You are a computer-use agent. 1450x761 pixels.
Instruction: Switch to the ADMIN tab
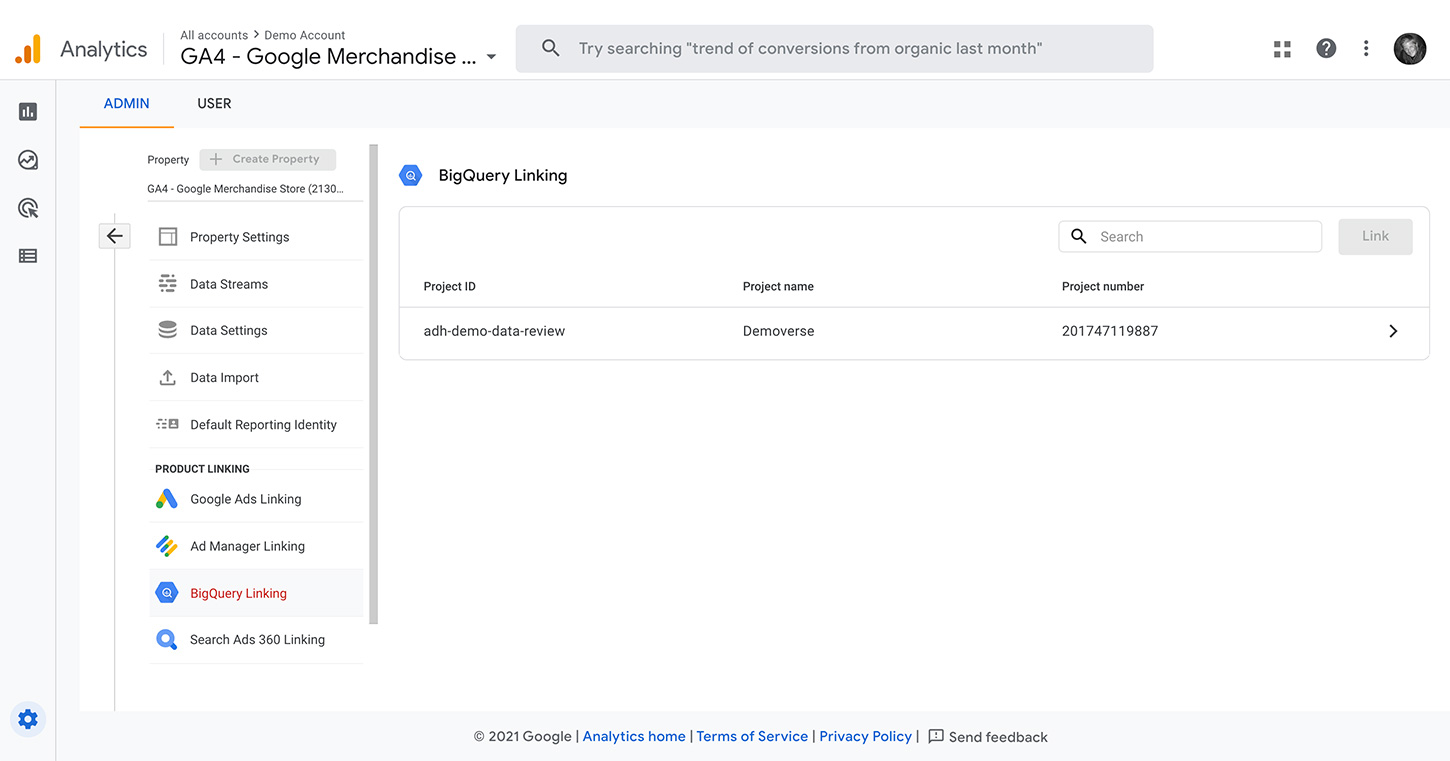pos(127,104)
